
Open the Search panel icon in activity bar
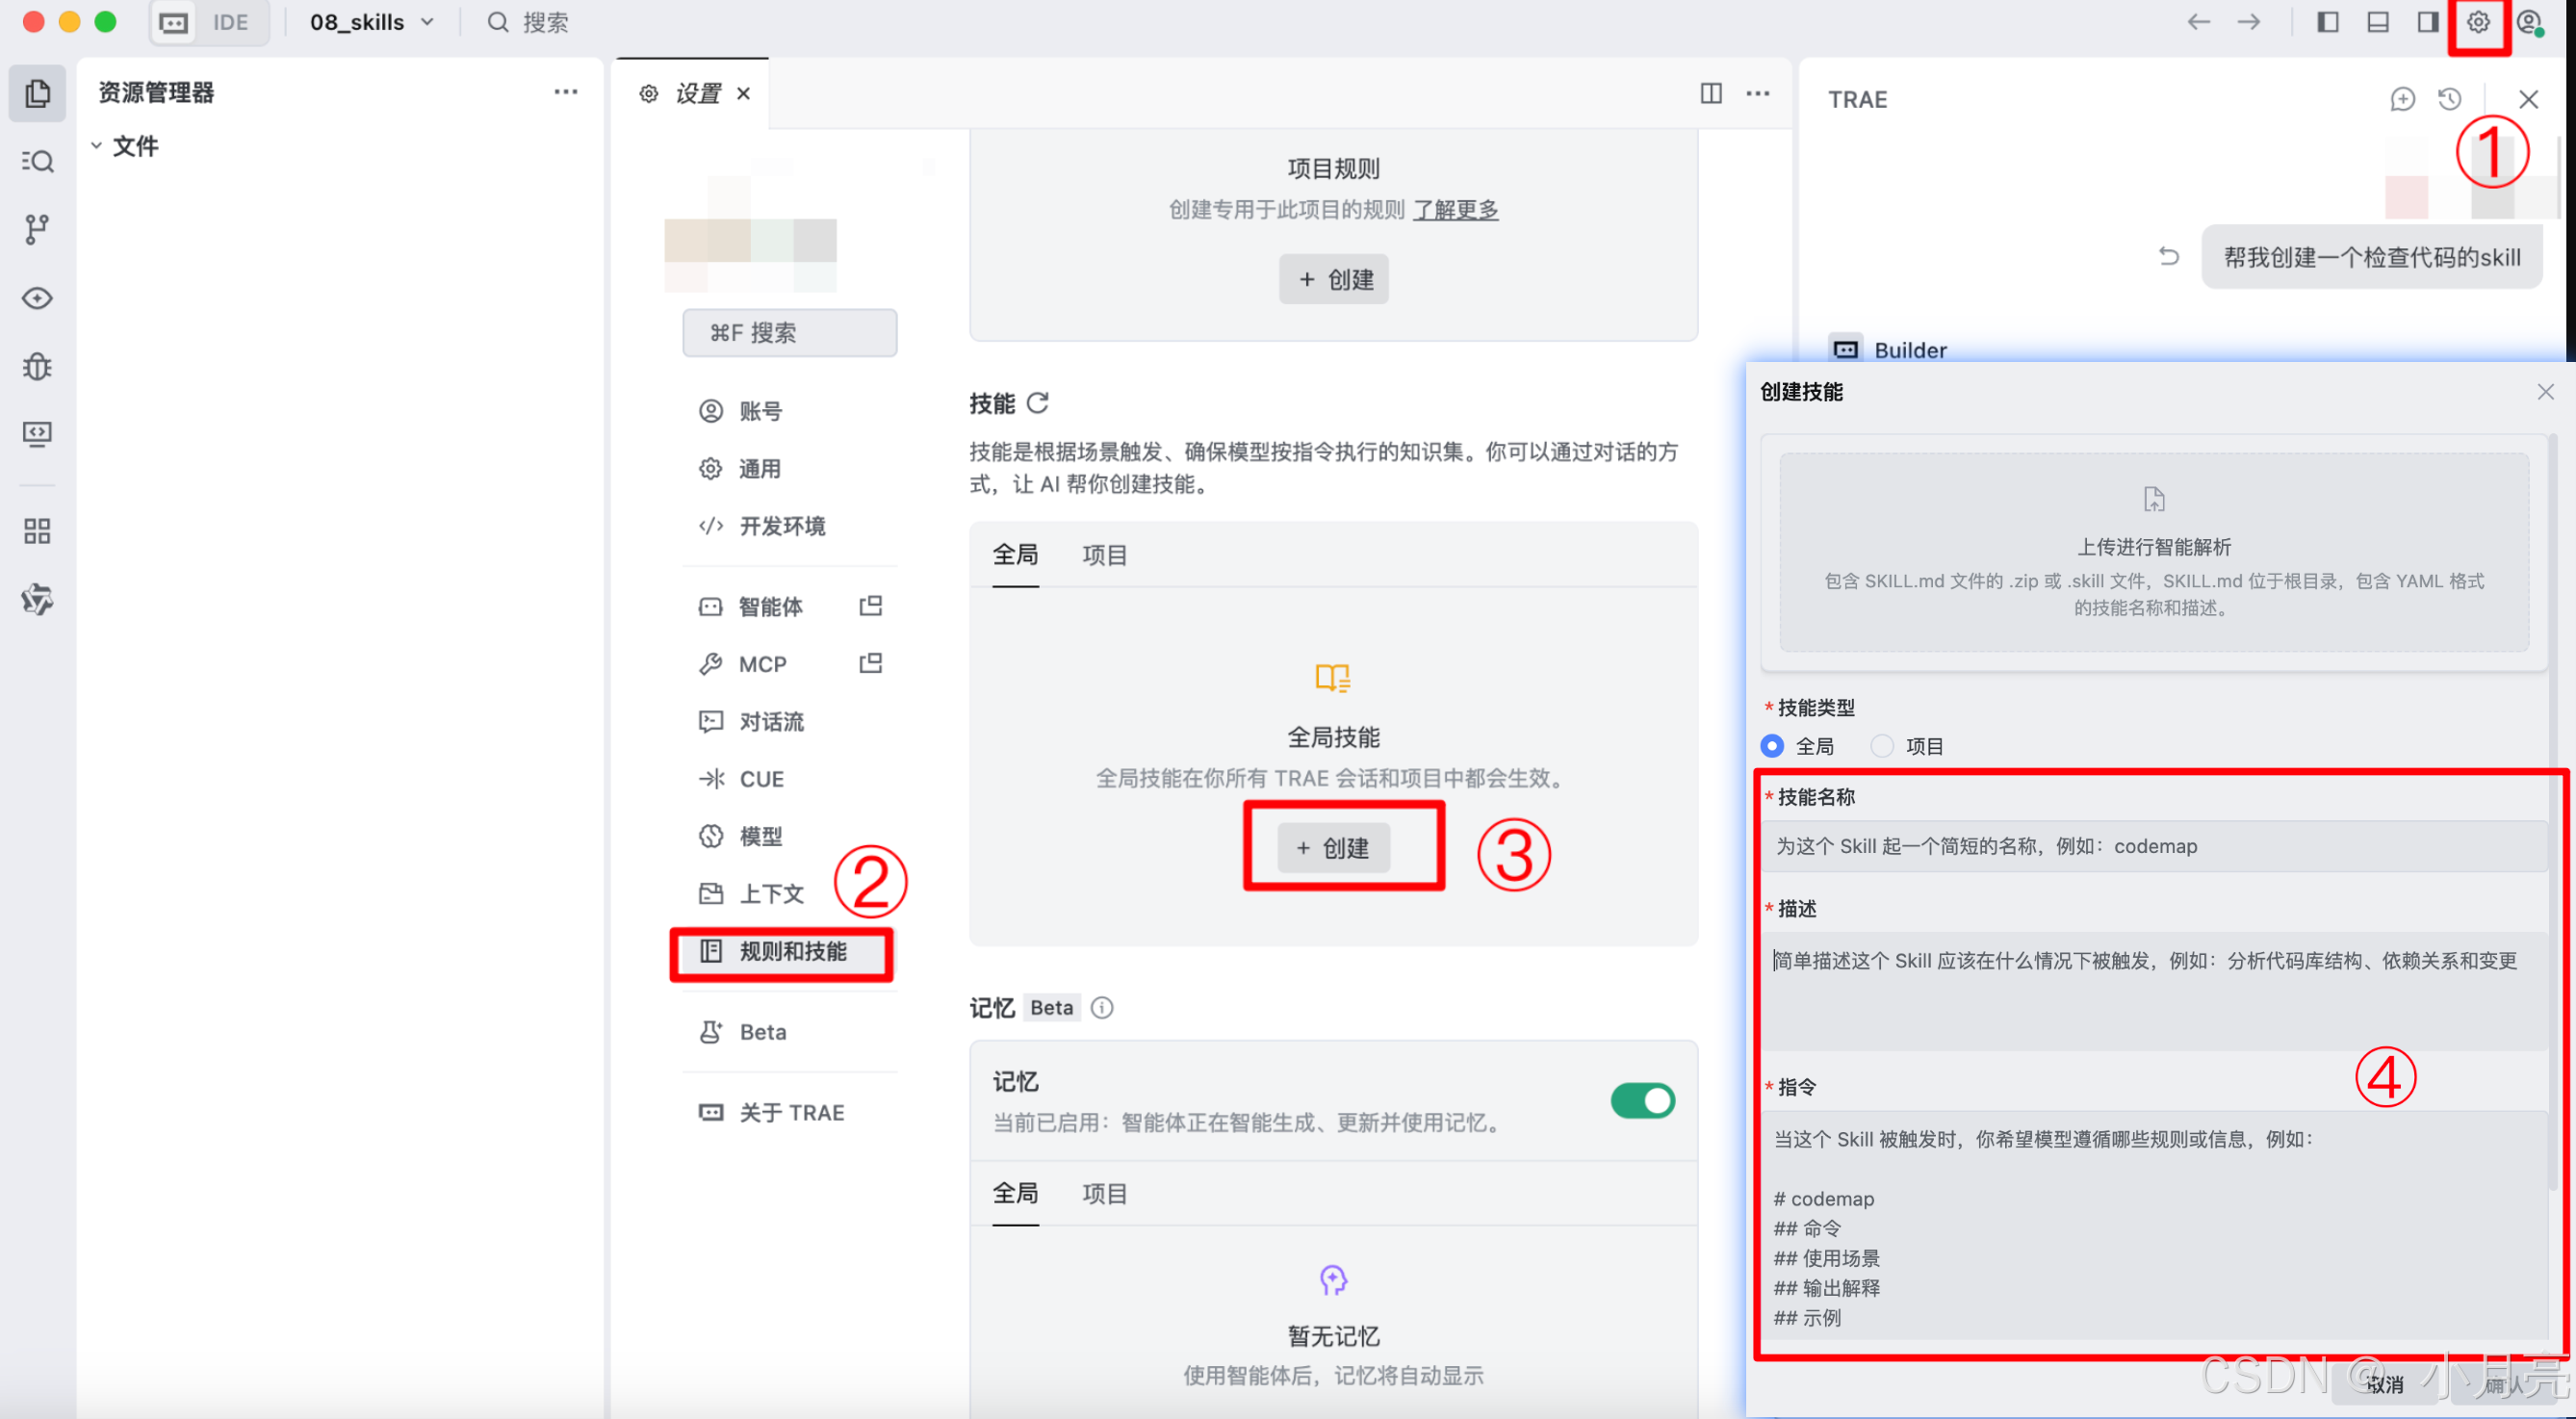coord(37,161)
